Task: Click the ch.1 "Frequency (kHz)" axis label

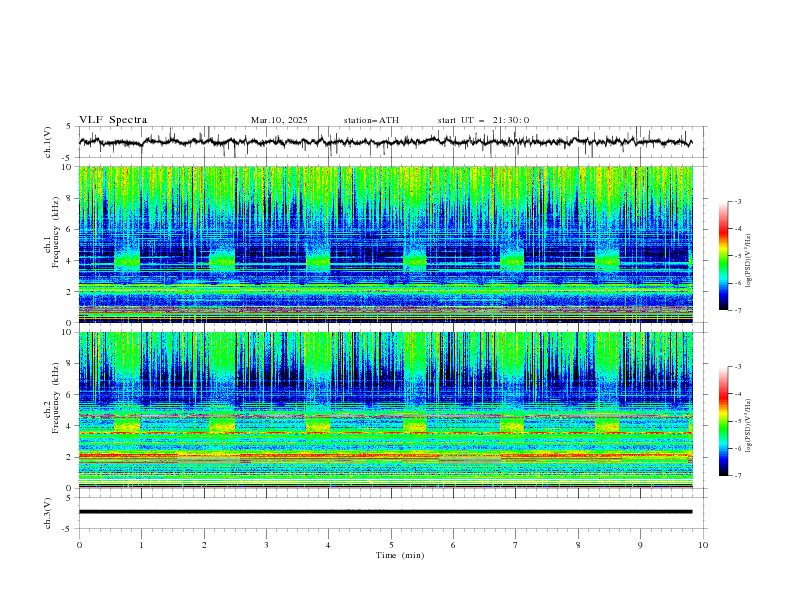Action: pos(56,233)
